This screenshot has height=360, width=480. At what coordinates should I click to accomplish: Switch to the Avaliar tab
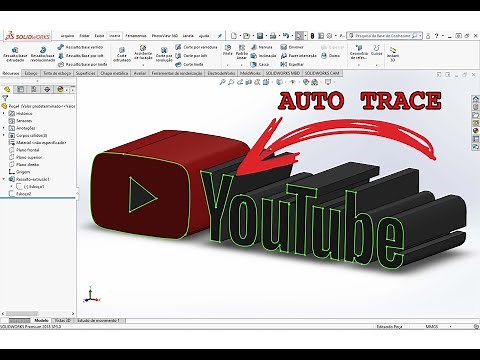click(x=140, y=73)
